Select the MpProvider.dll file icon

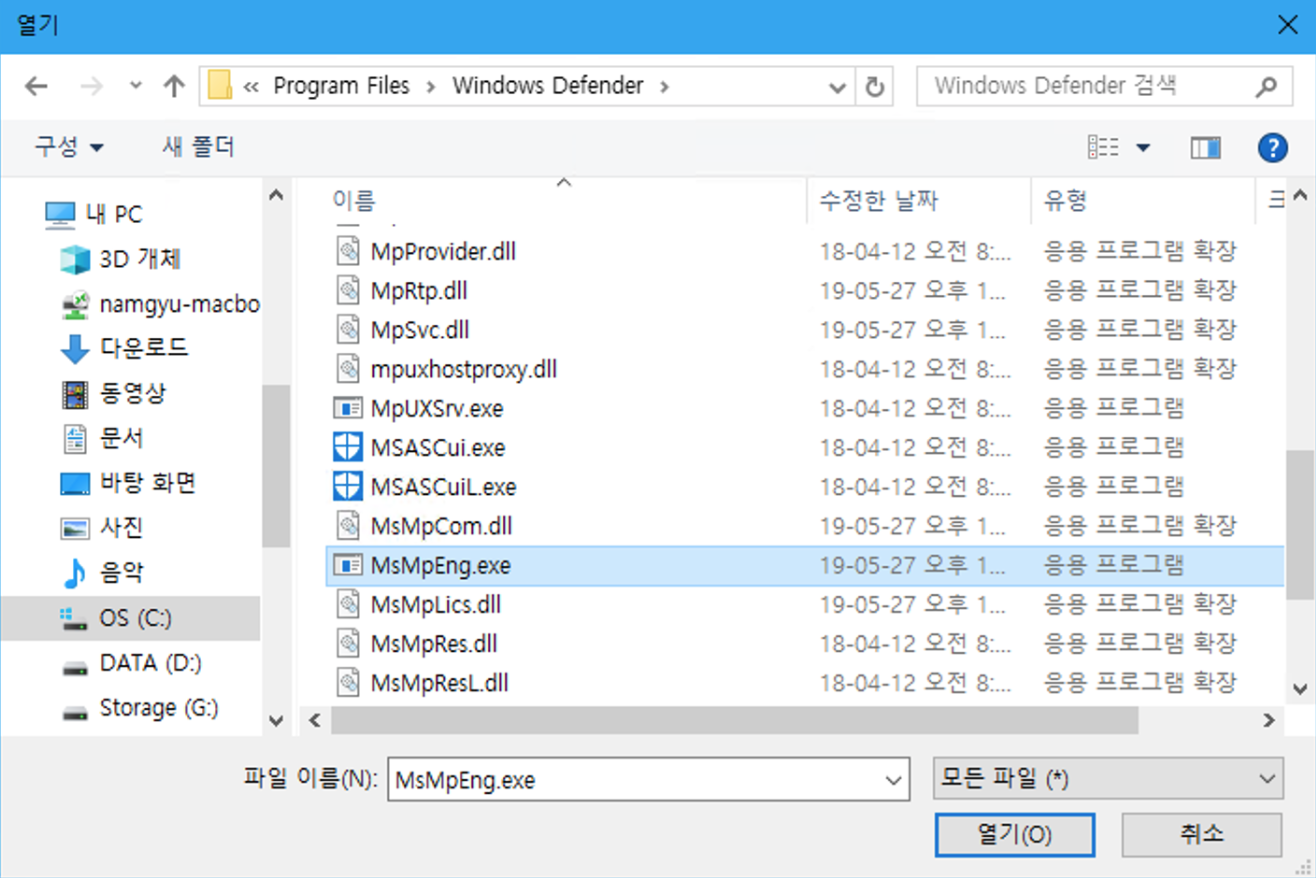[x=347, y=251]
